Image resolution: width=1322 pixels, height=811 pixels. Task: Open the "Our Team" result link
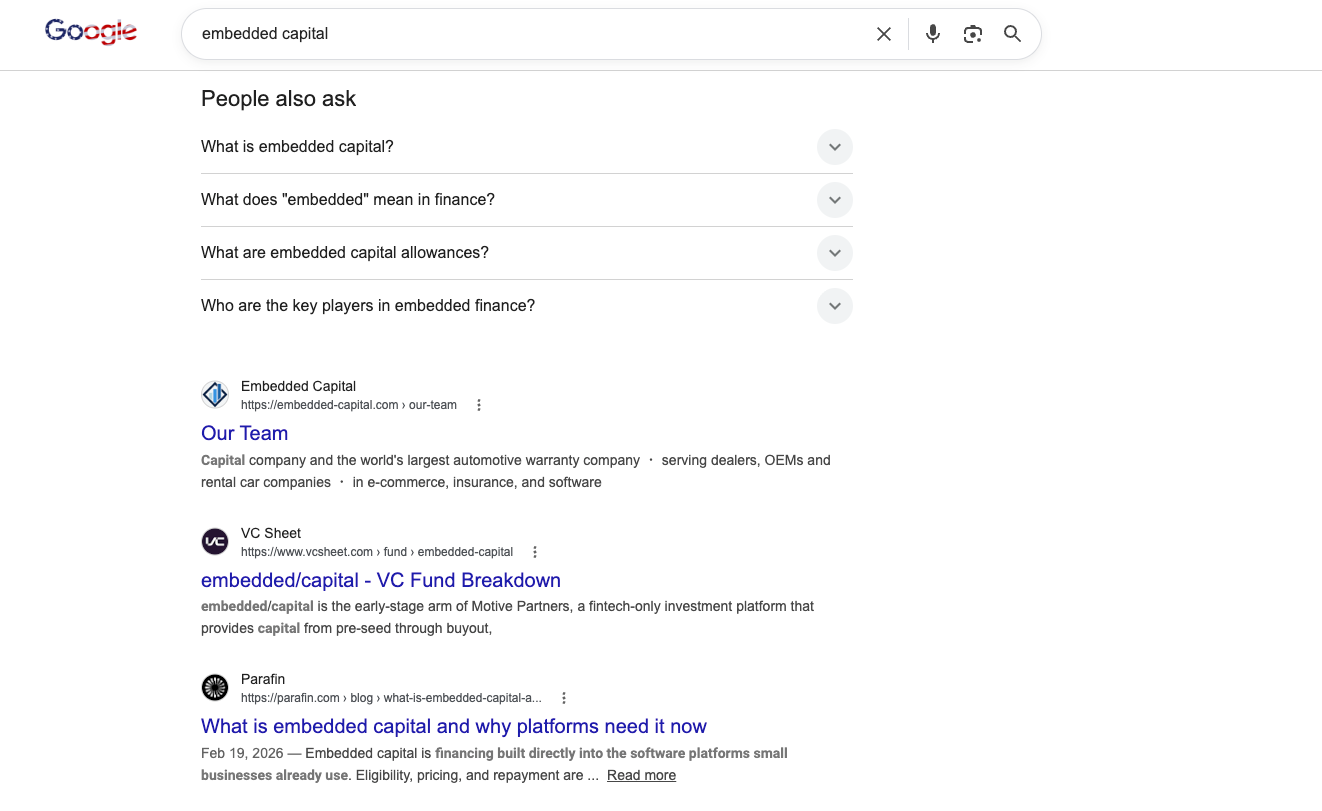(x=244, y=433)
